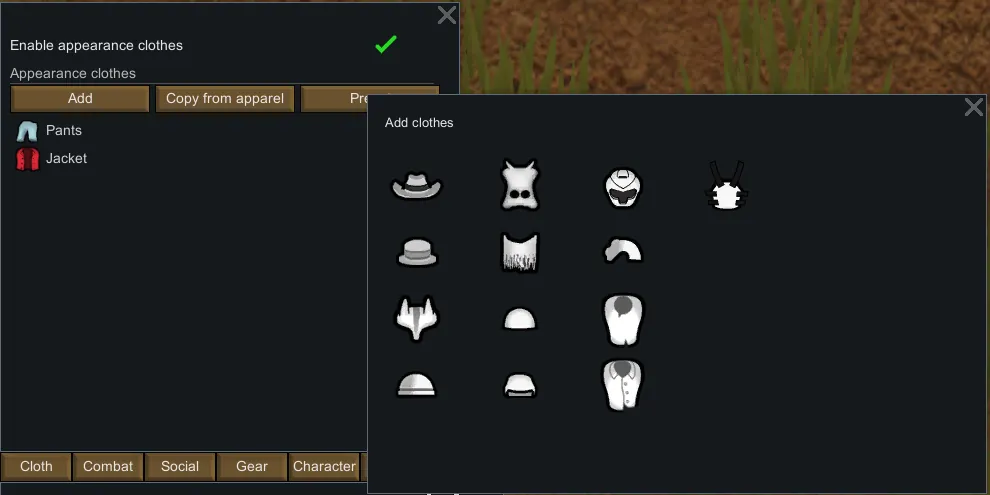This screenshot has width=990, height=495.
Task: Choose the button-down shirt icon
Action: [623, 385]
